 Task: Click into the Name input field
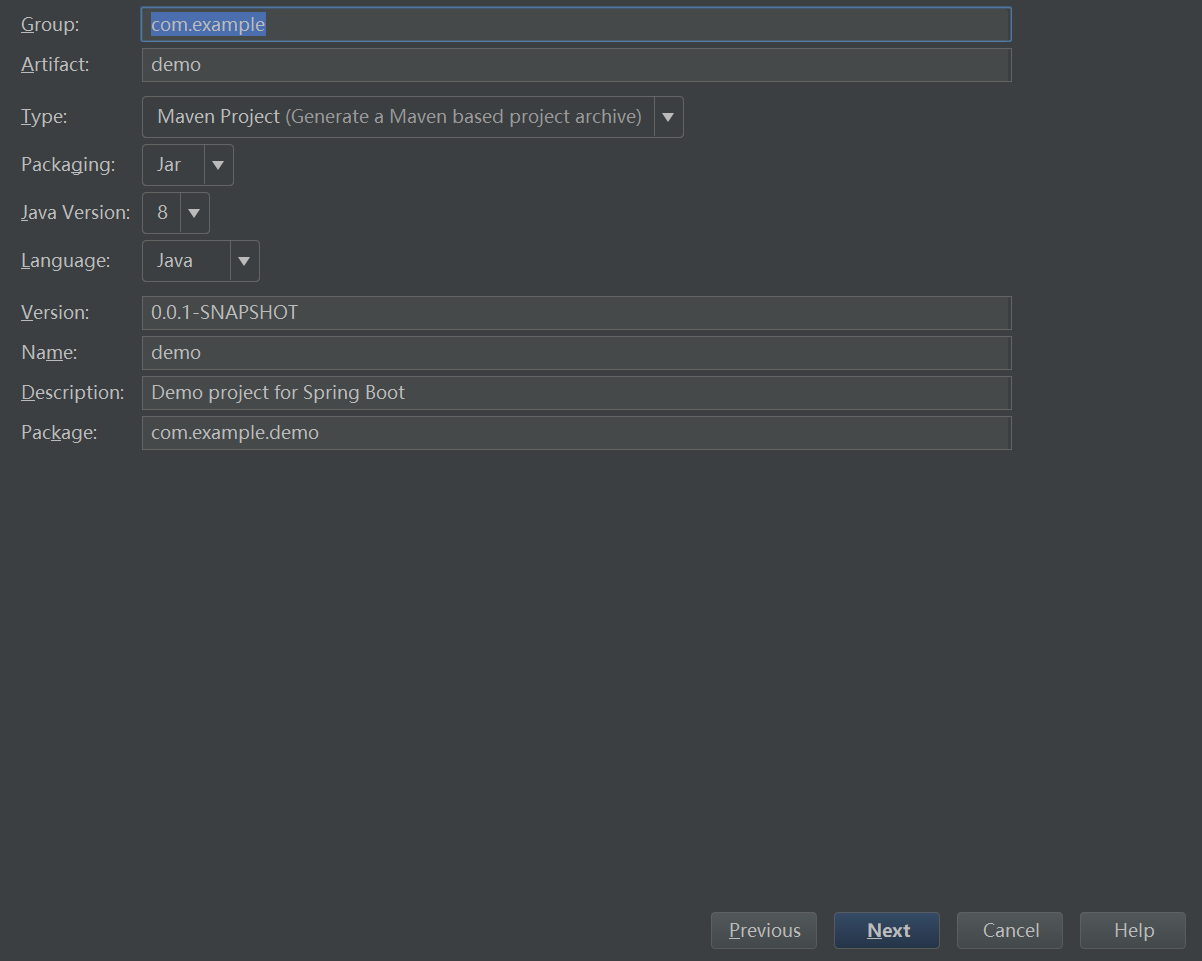pos(576,353)
